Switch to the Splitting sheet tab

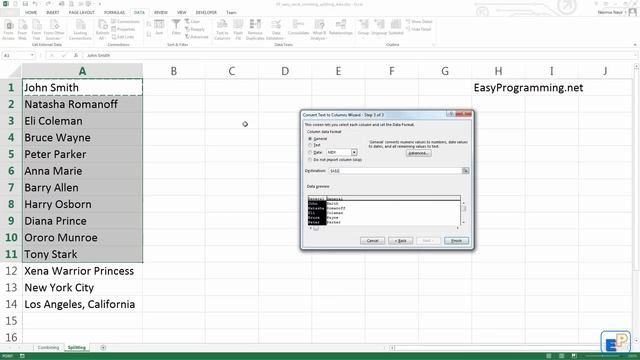point(77,347)
